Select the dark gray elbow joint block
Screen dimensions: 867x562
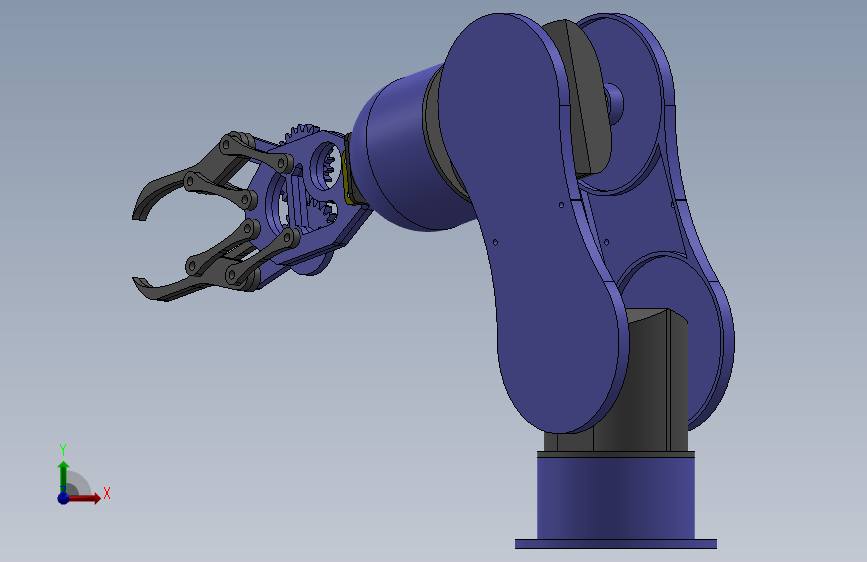(x=589, y=100)
